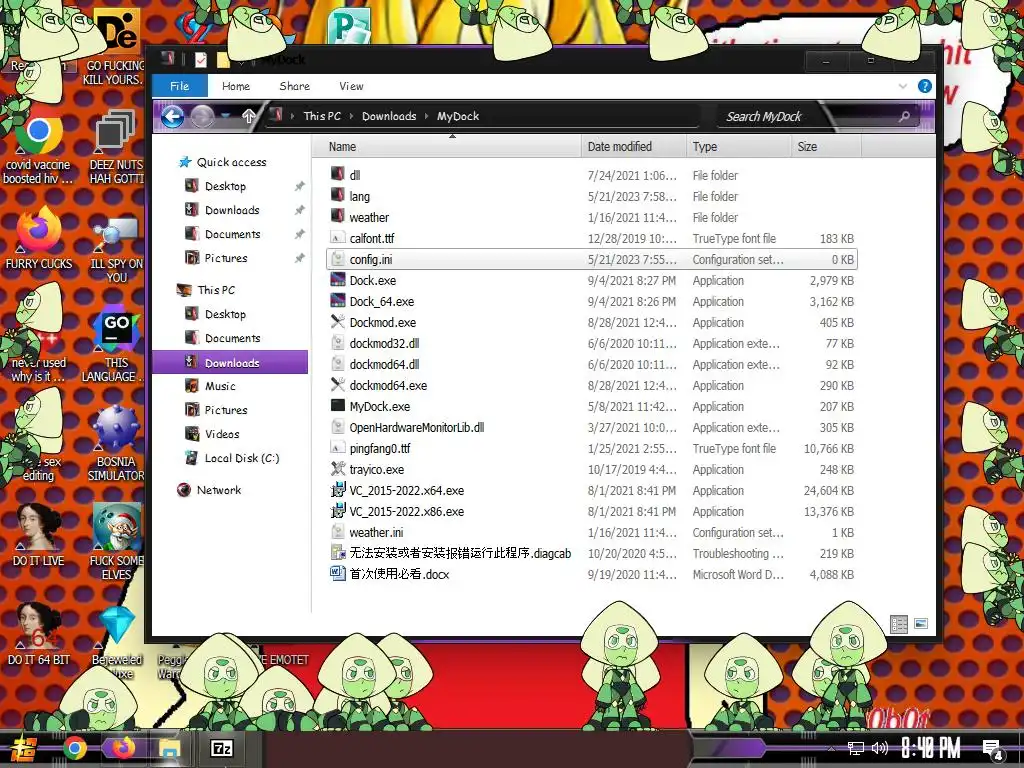The image size is (1024, 768).
Task: Select the VC_2015-2022.x64.exe installer icon
Action: 338,490
